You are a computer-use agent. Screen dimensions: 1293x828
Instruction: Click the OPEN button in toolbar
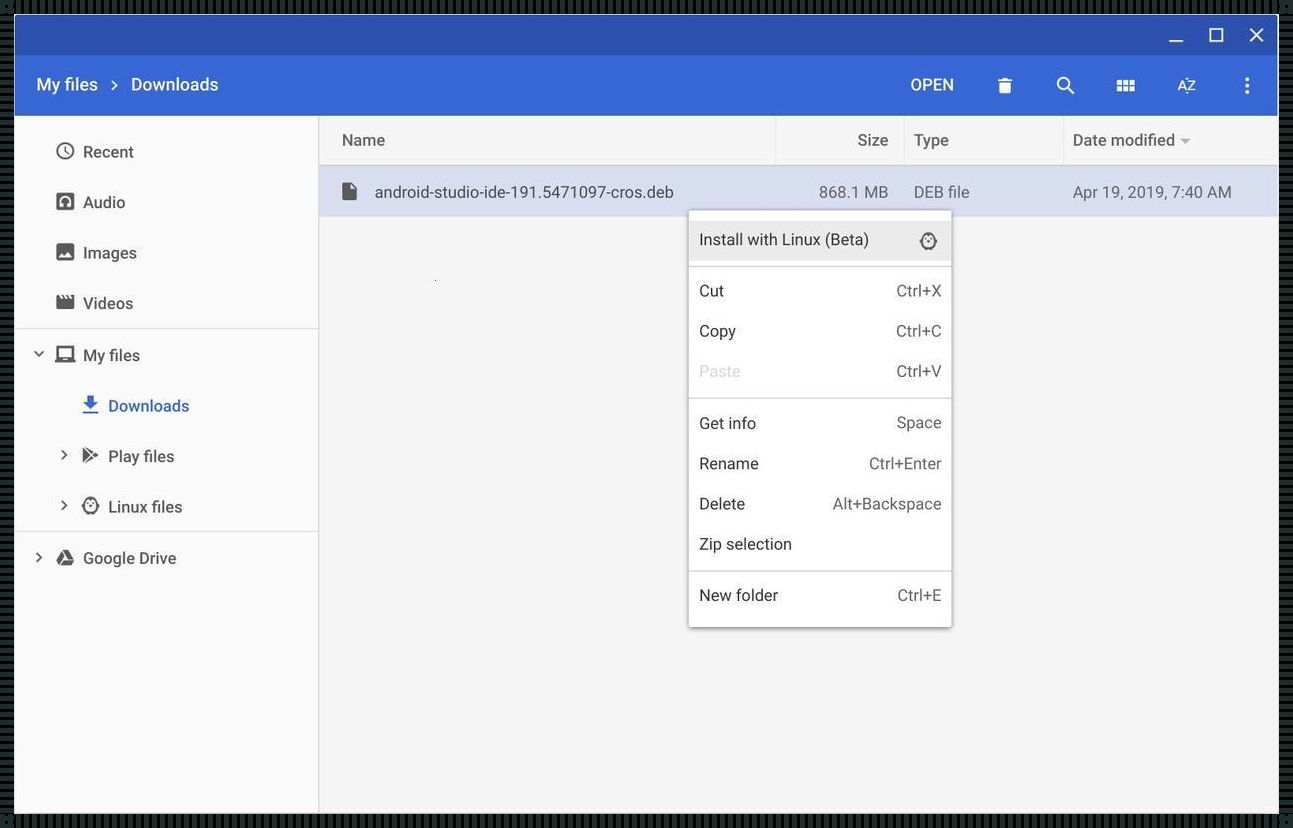[932, 85]
